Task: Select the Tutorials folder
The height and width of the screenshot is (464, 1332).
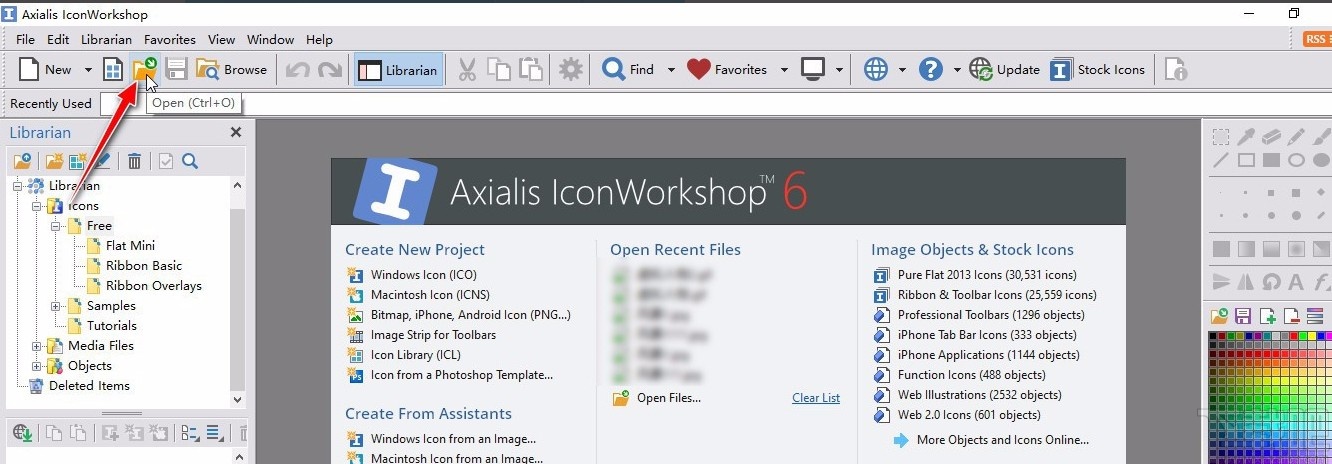Action: [x=112, y=326]
